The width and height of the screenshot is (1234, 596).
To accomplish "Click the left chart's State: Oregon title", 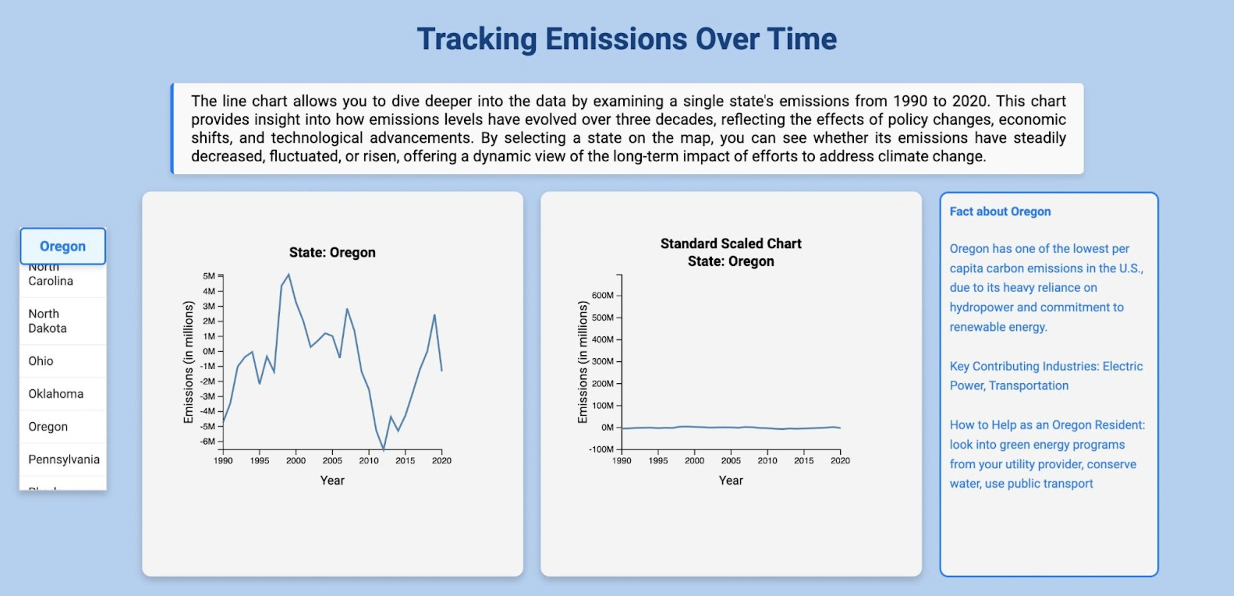I will tap(332, 252).
